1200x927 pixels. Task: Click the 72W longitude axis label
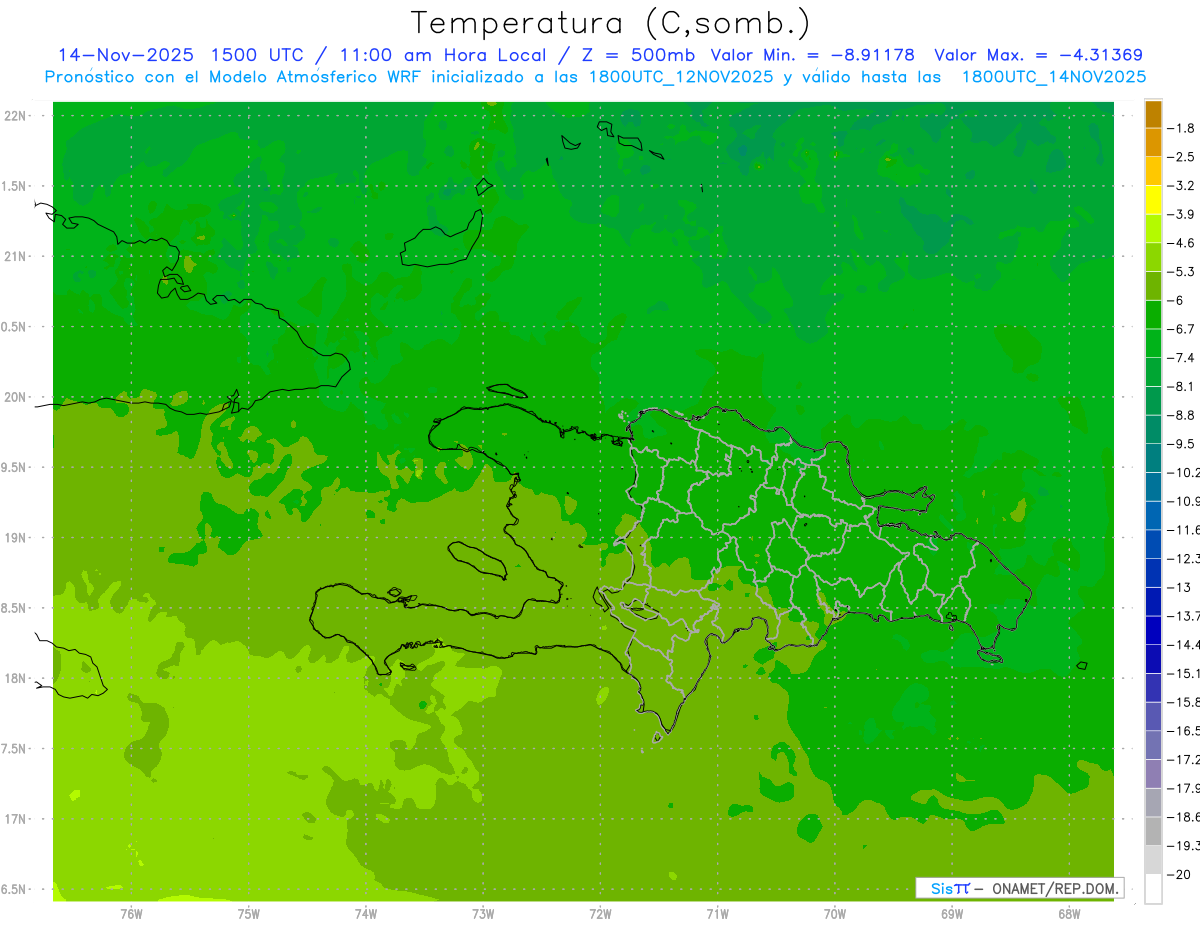point(600,913)
